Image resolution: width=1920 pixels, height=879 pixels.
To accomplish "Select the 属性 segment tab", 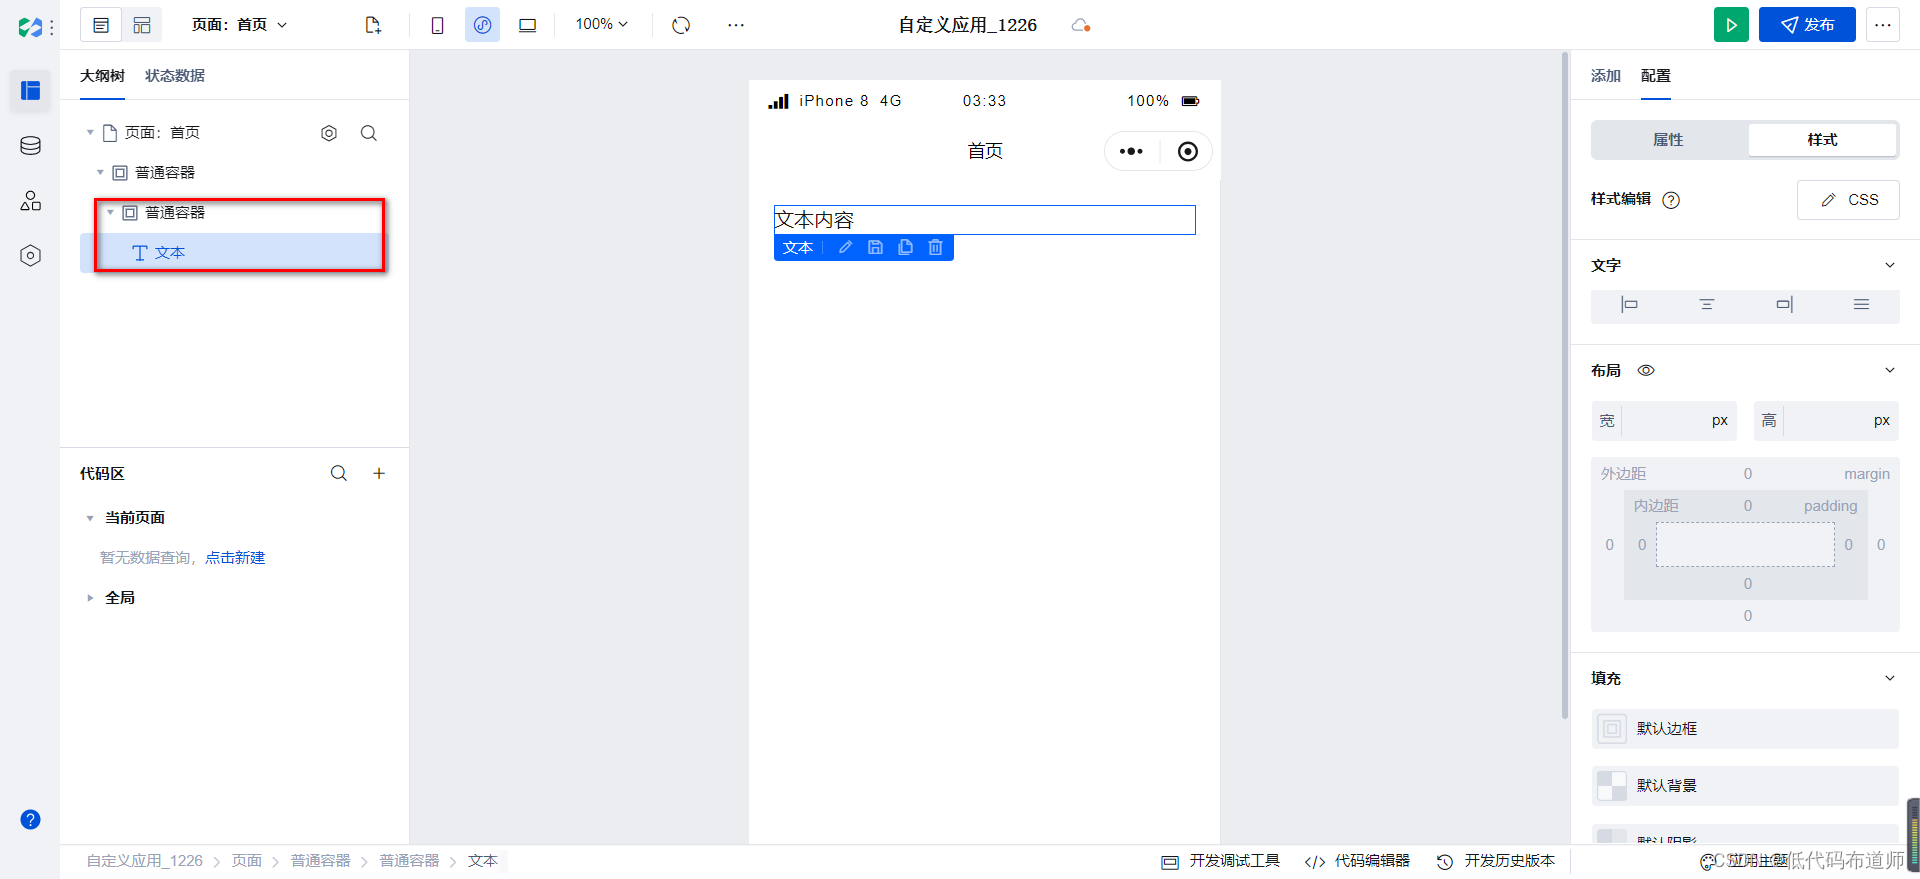I will pyautogui.click(x=1669, y=140).
